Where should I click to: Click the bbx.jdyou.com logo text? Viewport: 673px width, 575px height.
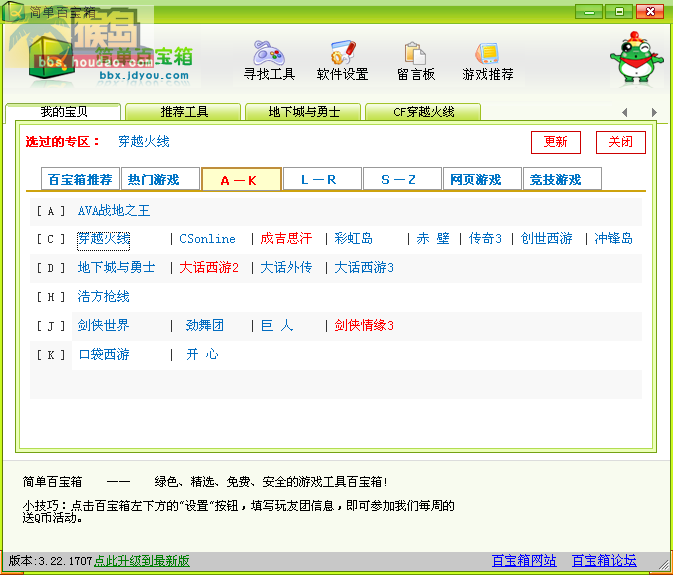click(144, 76)
